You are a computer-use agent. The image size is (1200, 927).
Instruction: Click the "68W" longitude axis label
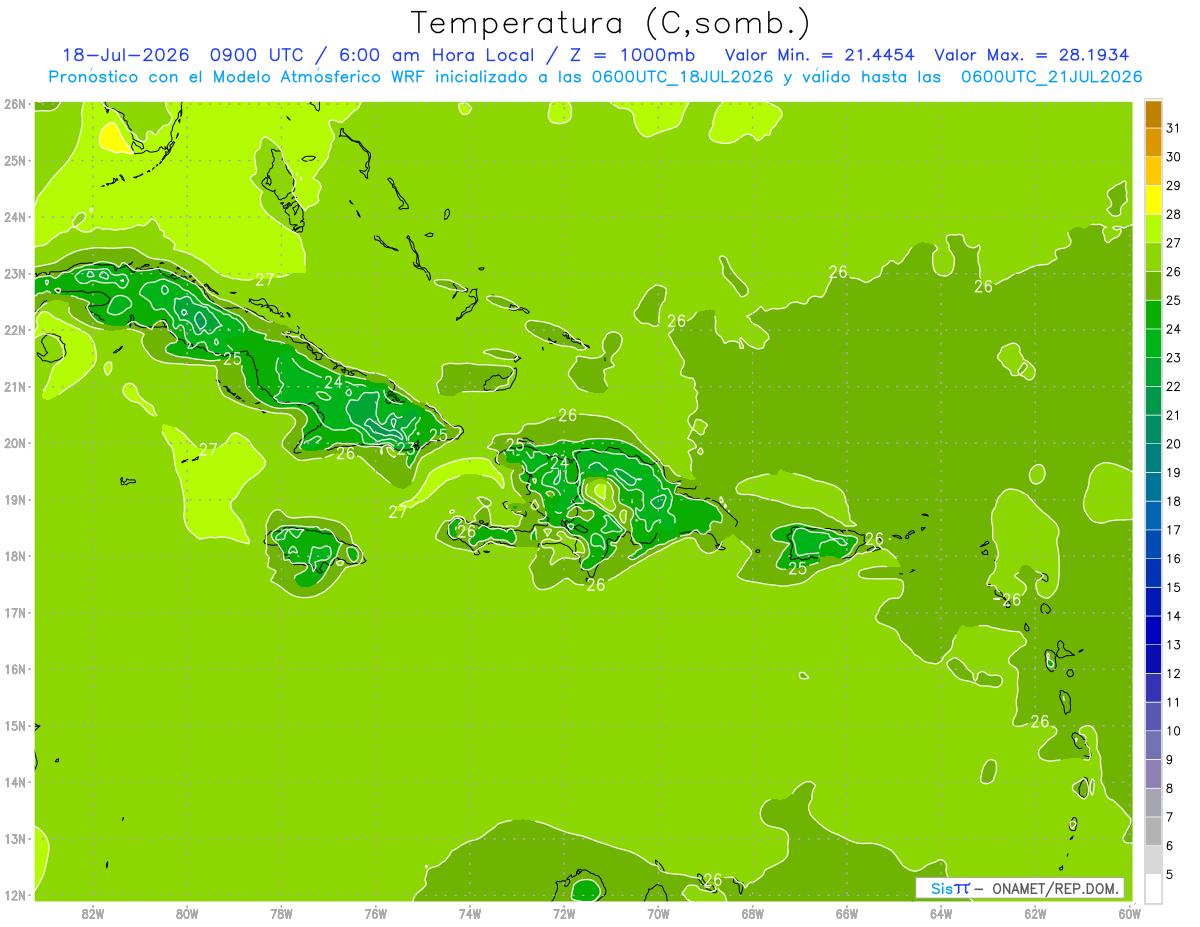point(753,913)
